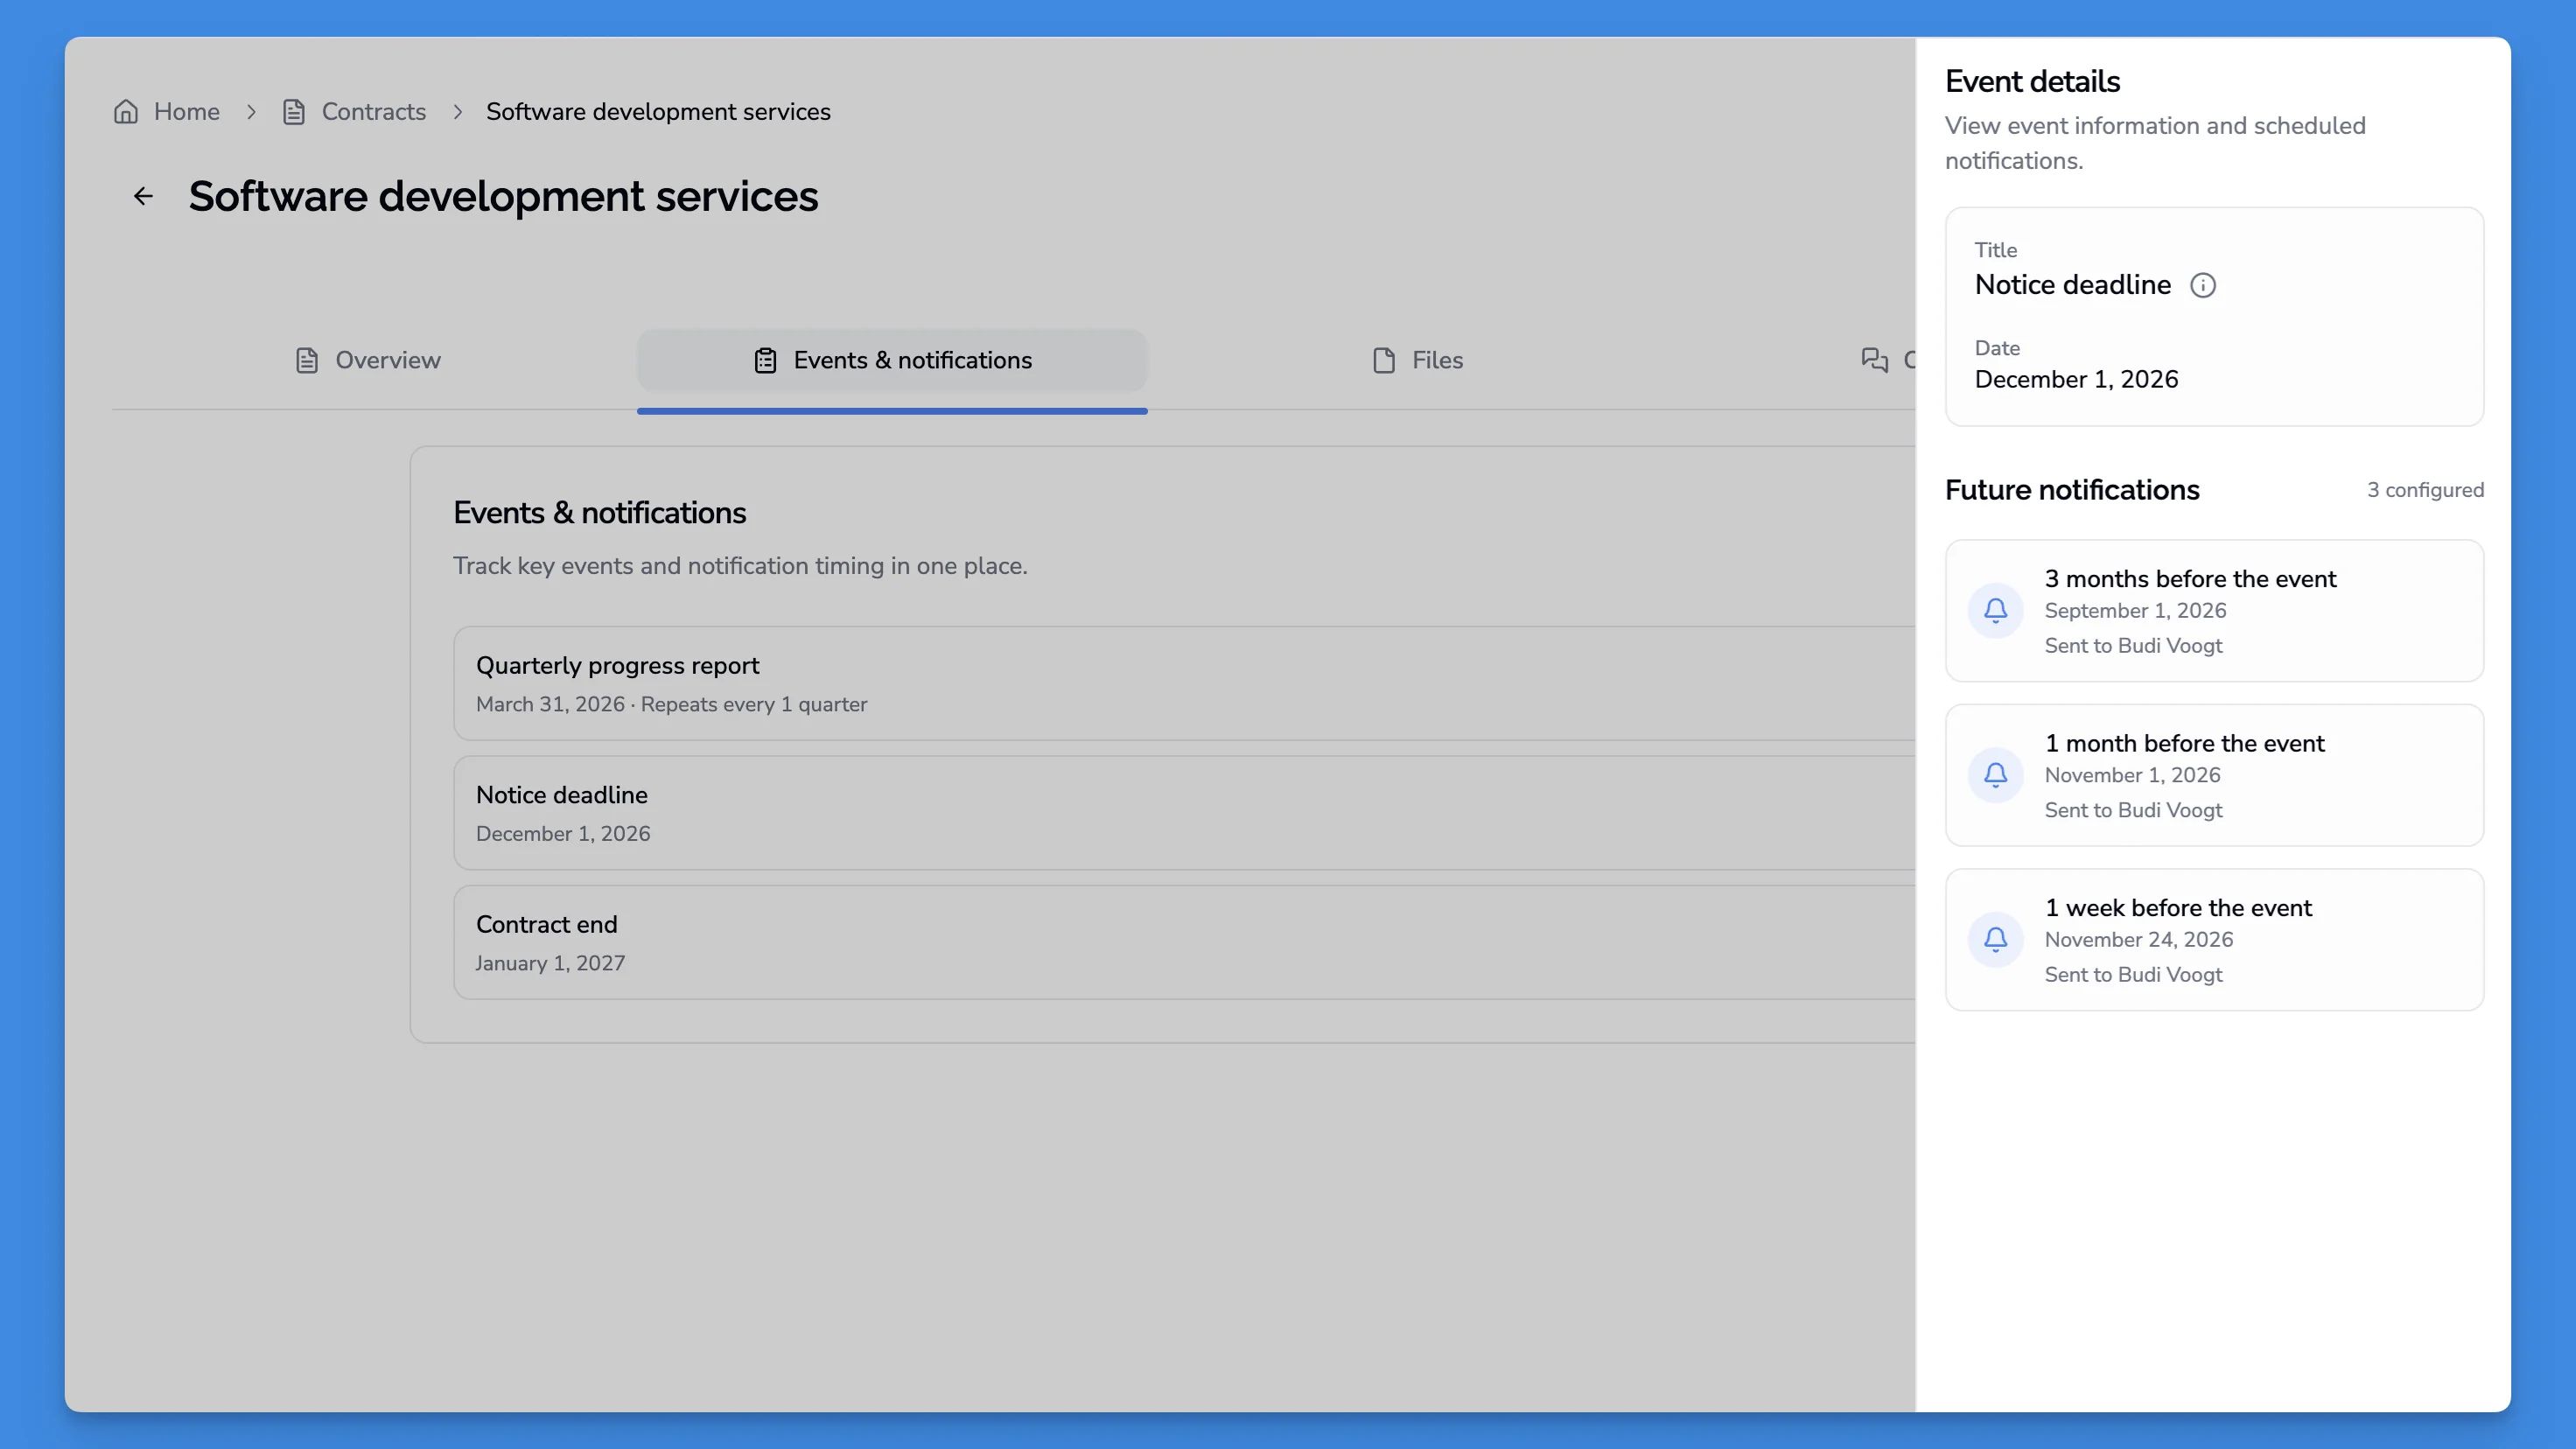Image resolution: width=2576 pixels, height=1449 pixels.
Task: Click the file icon on the Files tab
Action: [x=1383, y=360]
